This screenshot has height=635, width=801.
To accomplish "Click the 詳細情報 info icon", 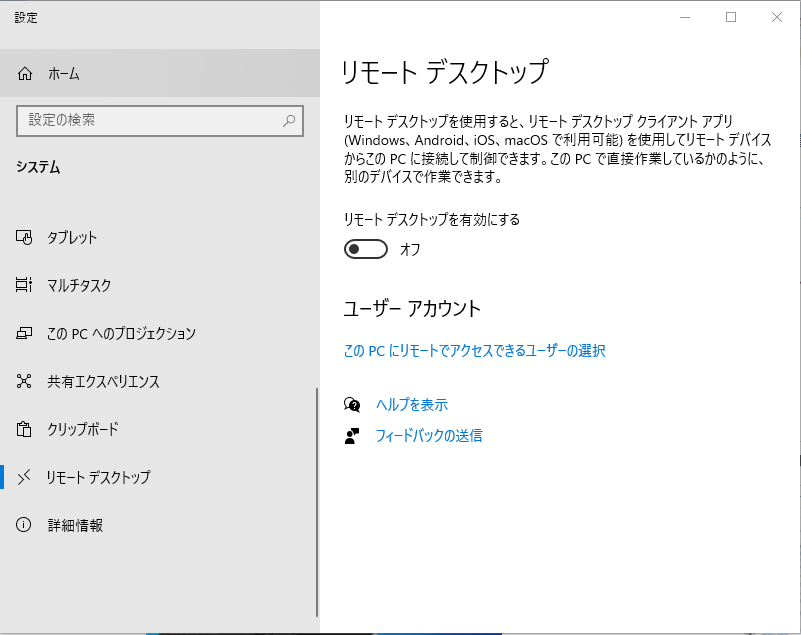I will pyautogui.click(x=23, y=525).
